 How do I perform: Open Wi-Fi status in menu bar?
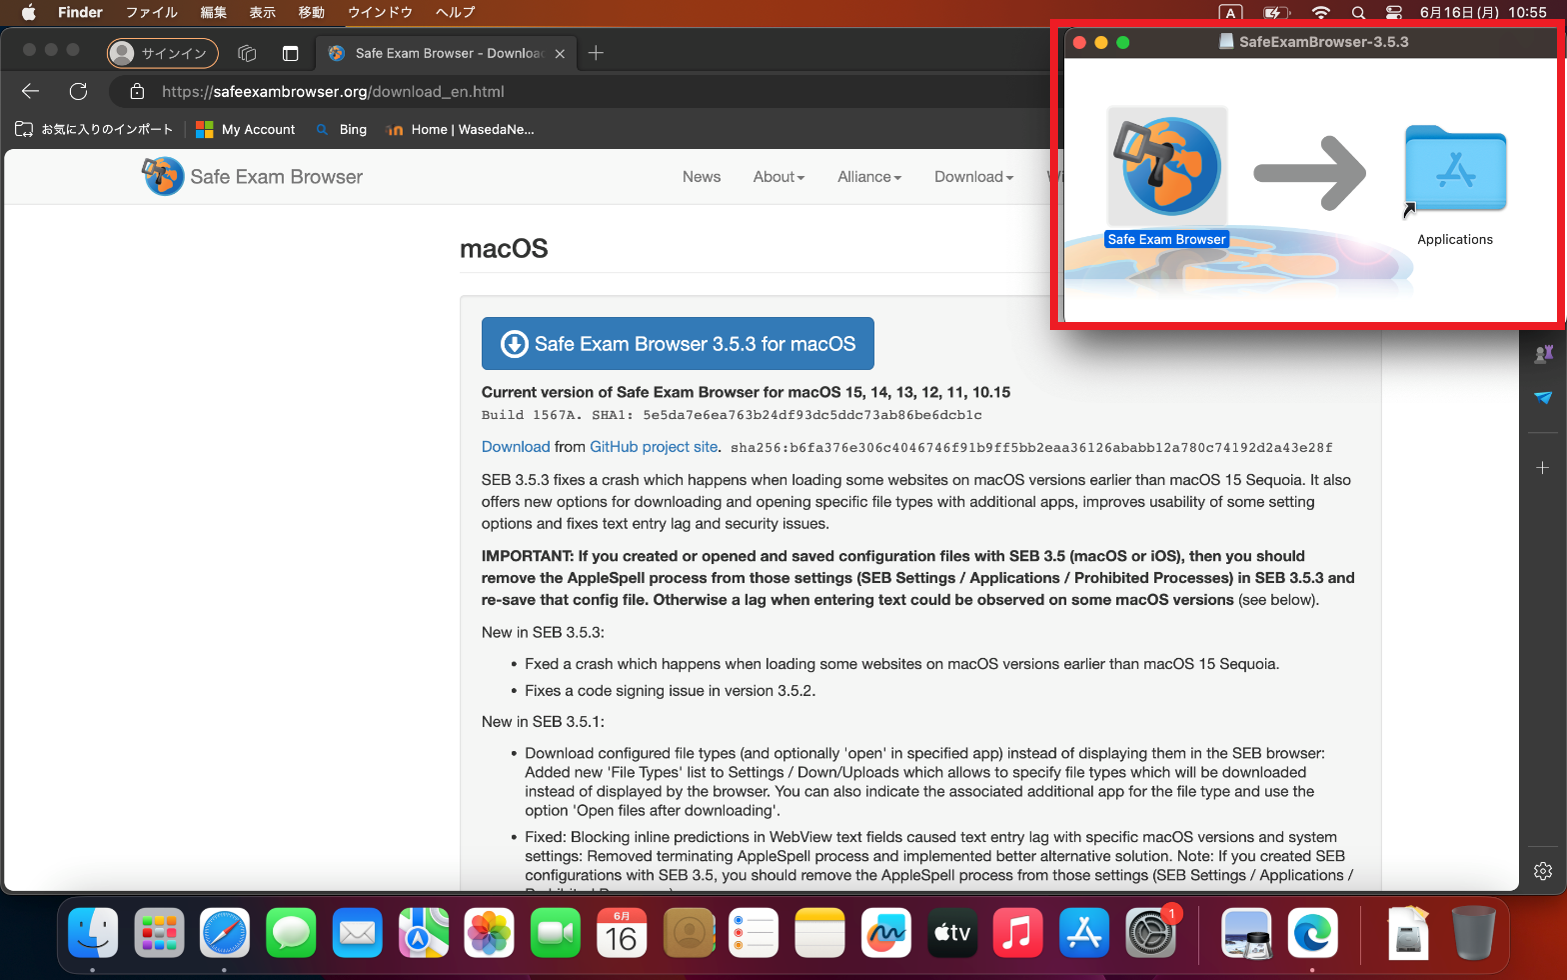pos(1321,13)
